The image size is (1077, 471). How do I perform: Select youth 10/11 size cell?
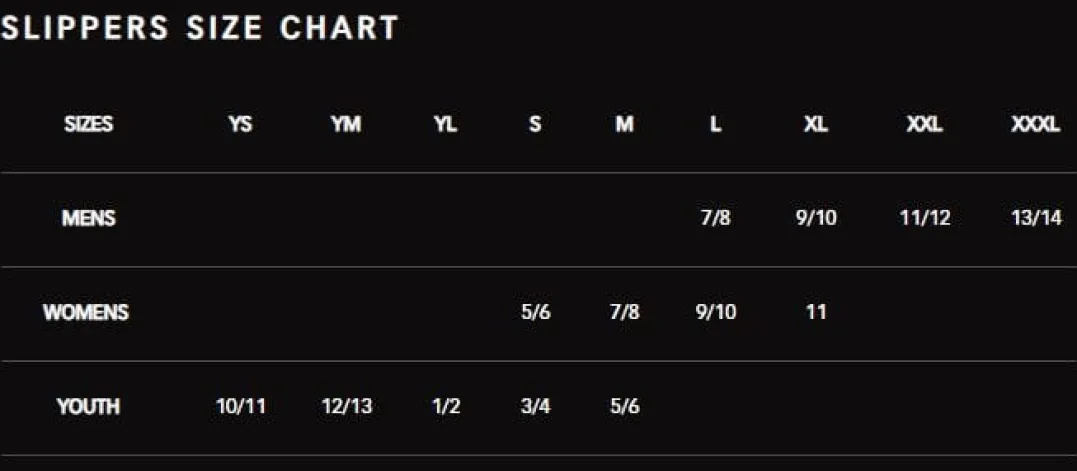tap(240, 406)
